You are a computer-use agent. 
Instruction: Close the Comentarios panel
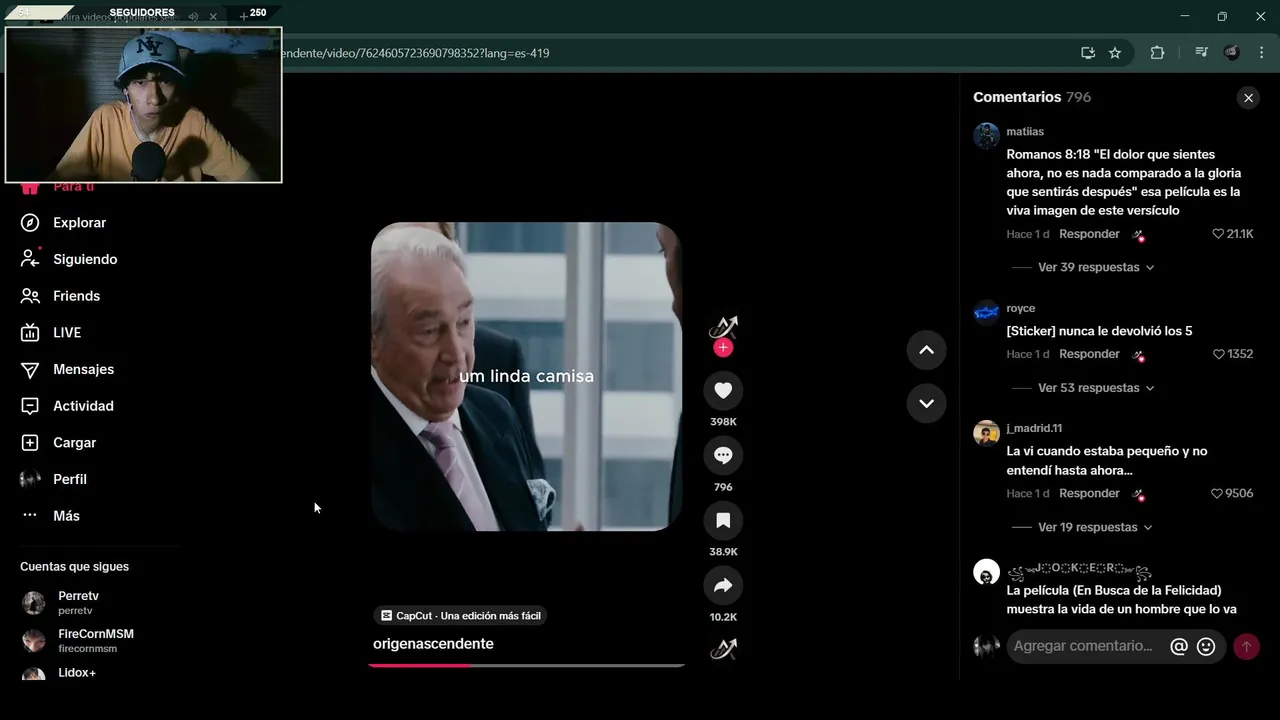[x=1248, y=98]
